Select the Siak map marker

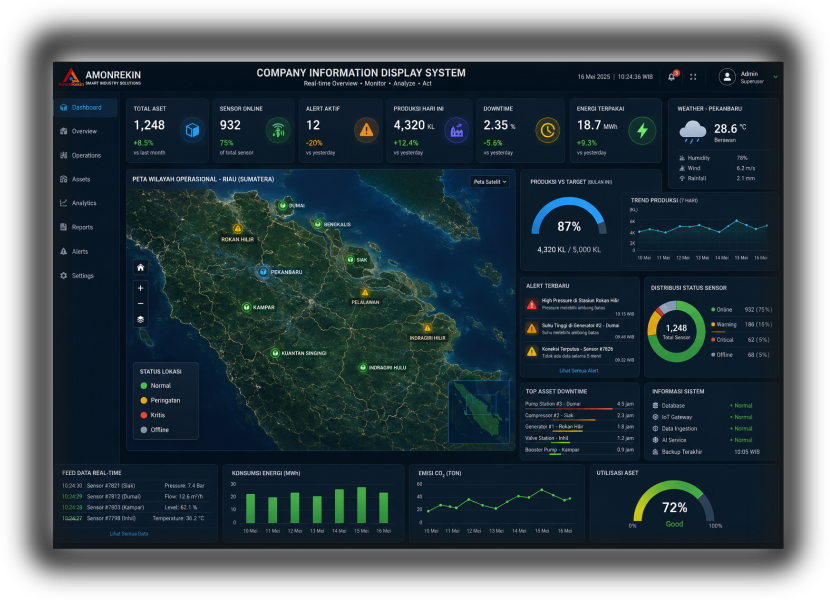(x=350, y=260)
